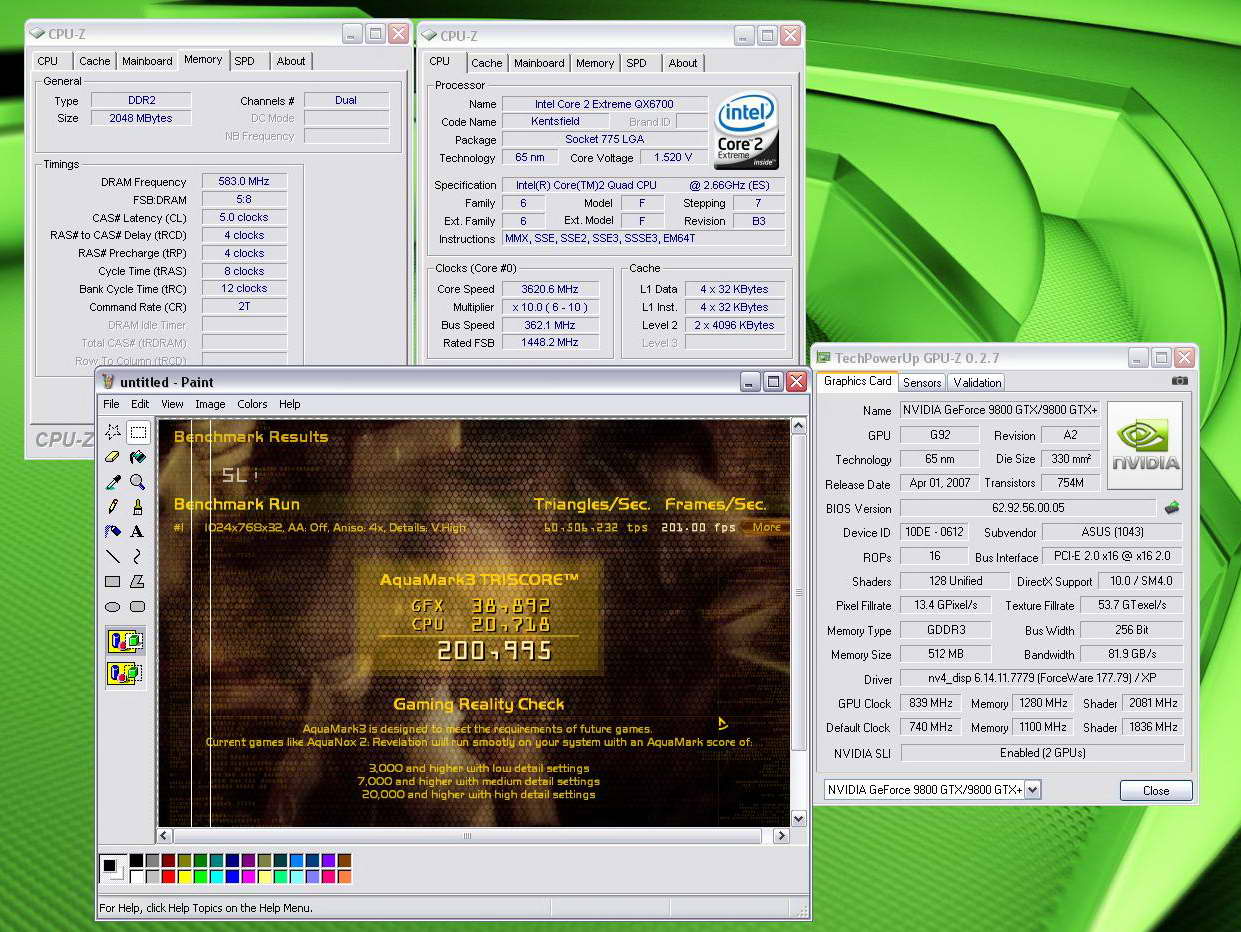Pick the red color swatch in palette
1241x932 pixels.
(x=168, y=877)
